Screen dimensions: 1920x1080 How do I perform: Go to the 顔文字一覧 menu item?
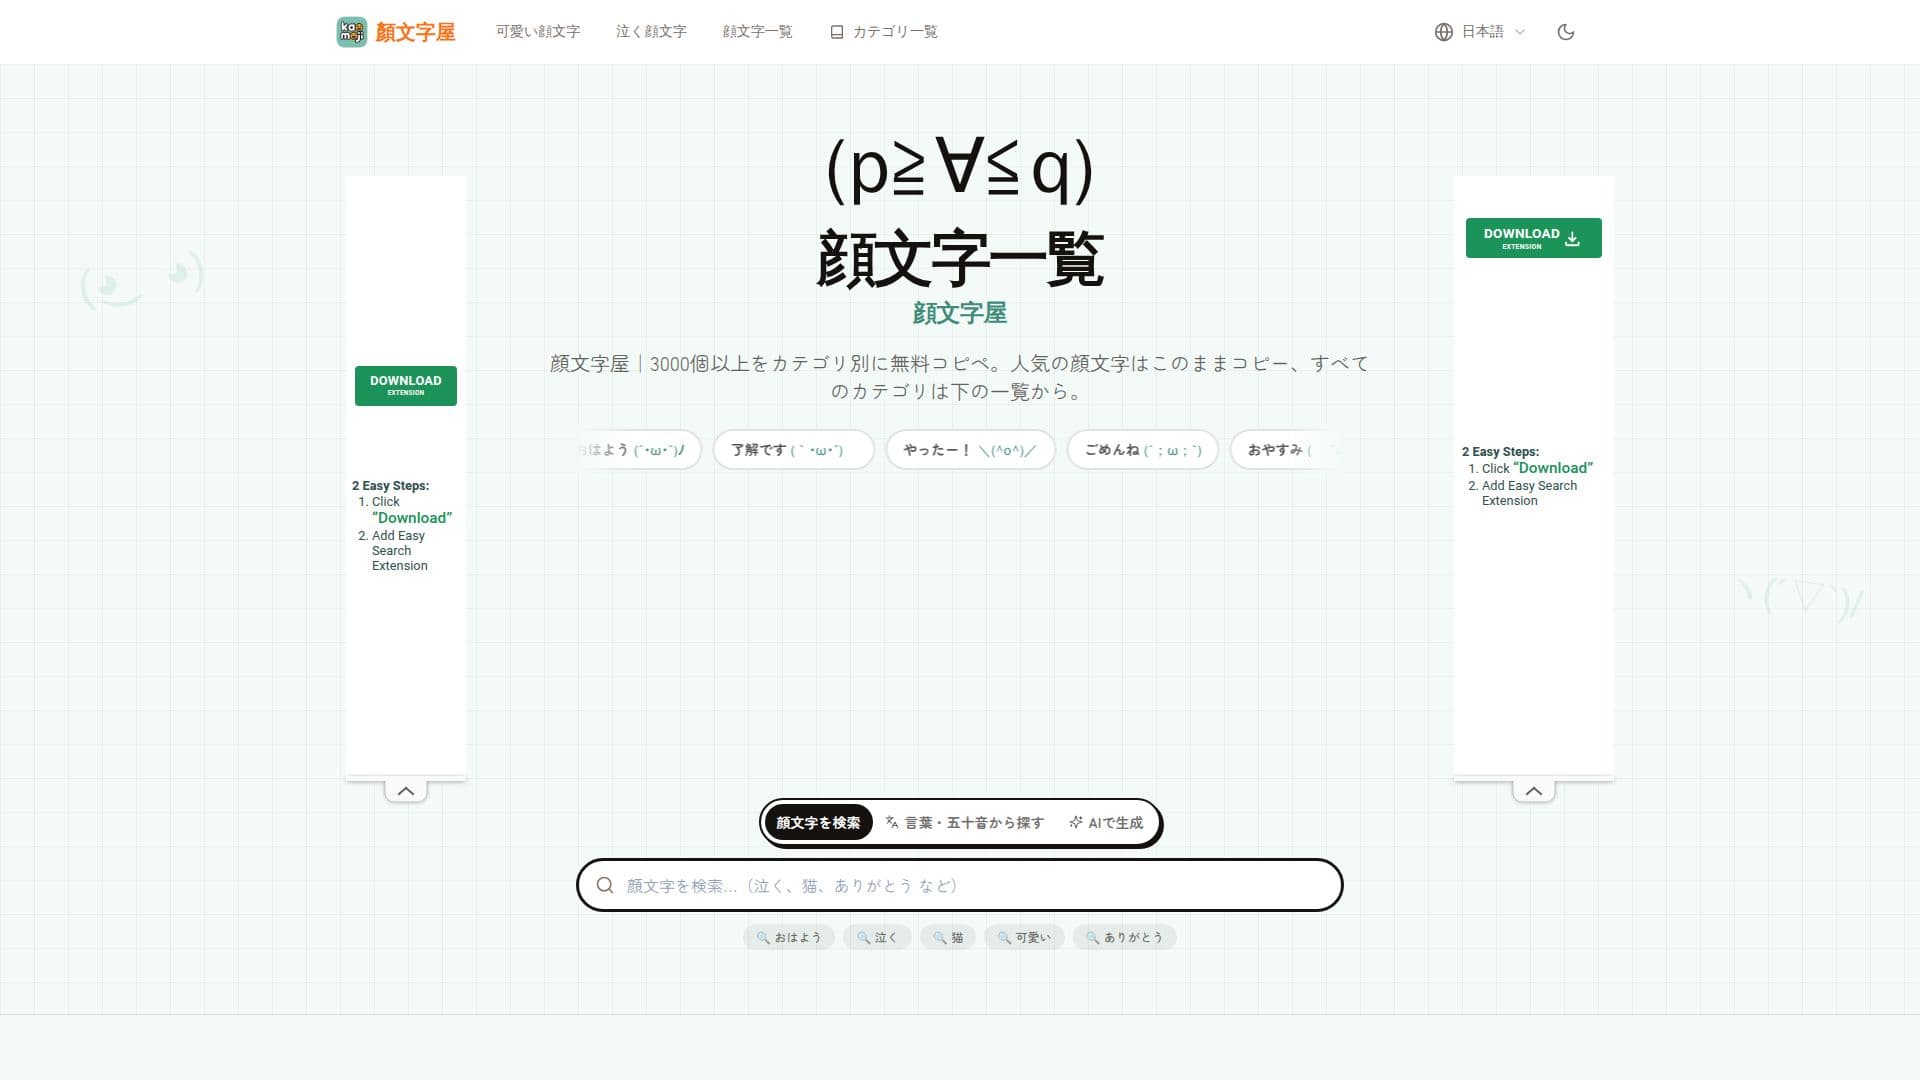[757, 32]
